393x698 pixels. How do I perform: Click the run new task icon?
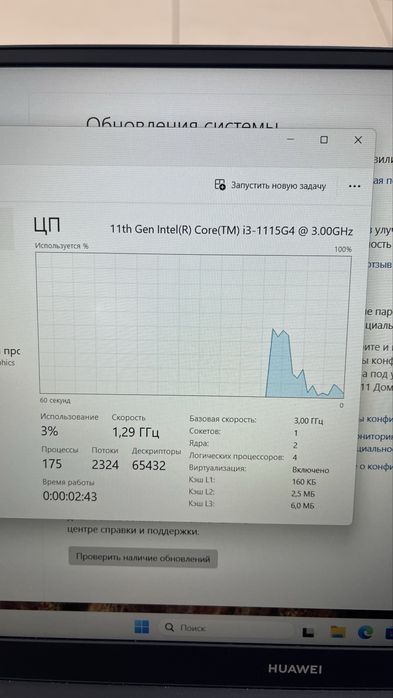[220, 185]
